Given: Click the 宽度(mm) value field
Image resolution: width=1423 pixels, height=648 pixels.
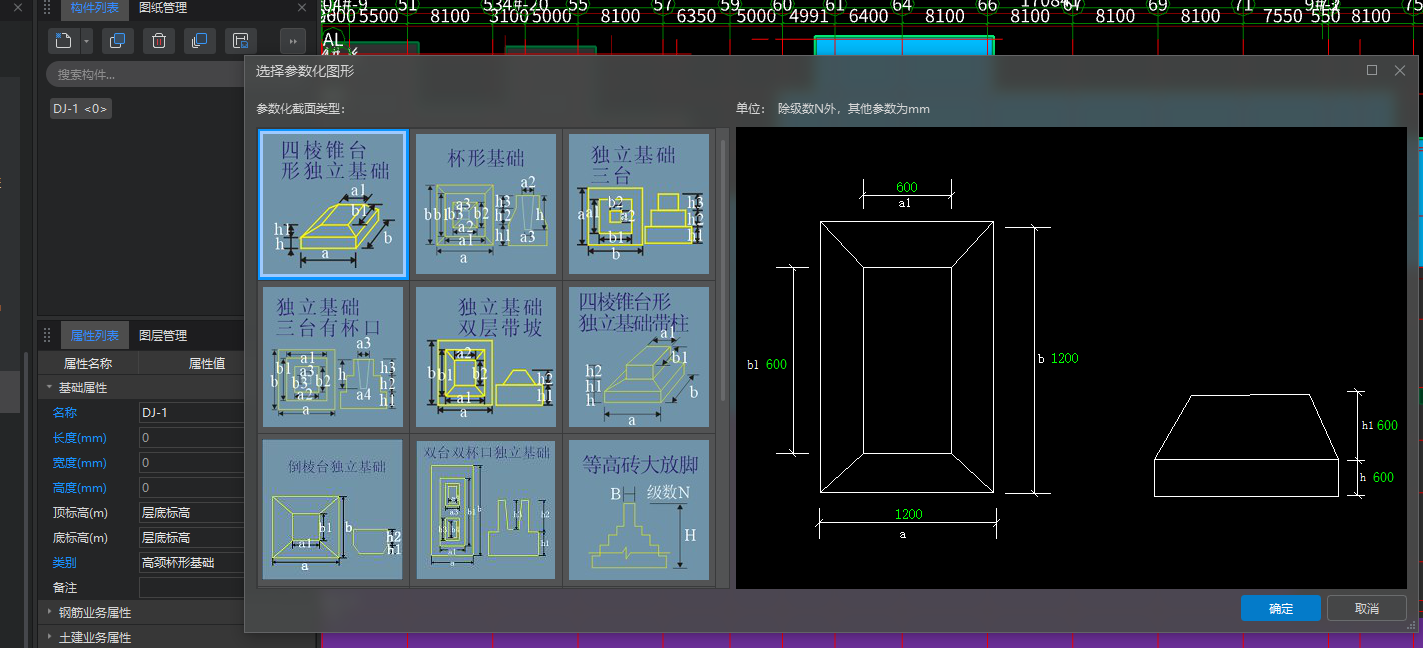Looking at the screenshot, I should [191, 462].
